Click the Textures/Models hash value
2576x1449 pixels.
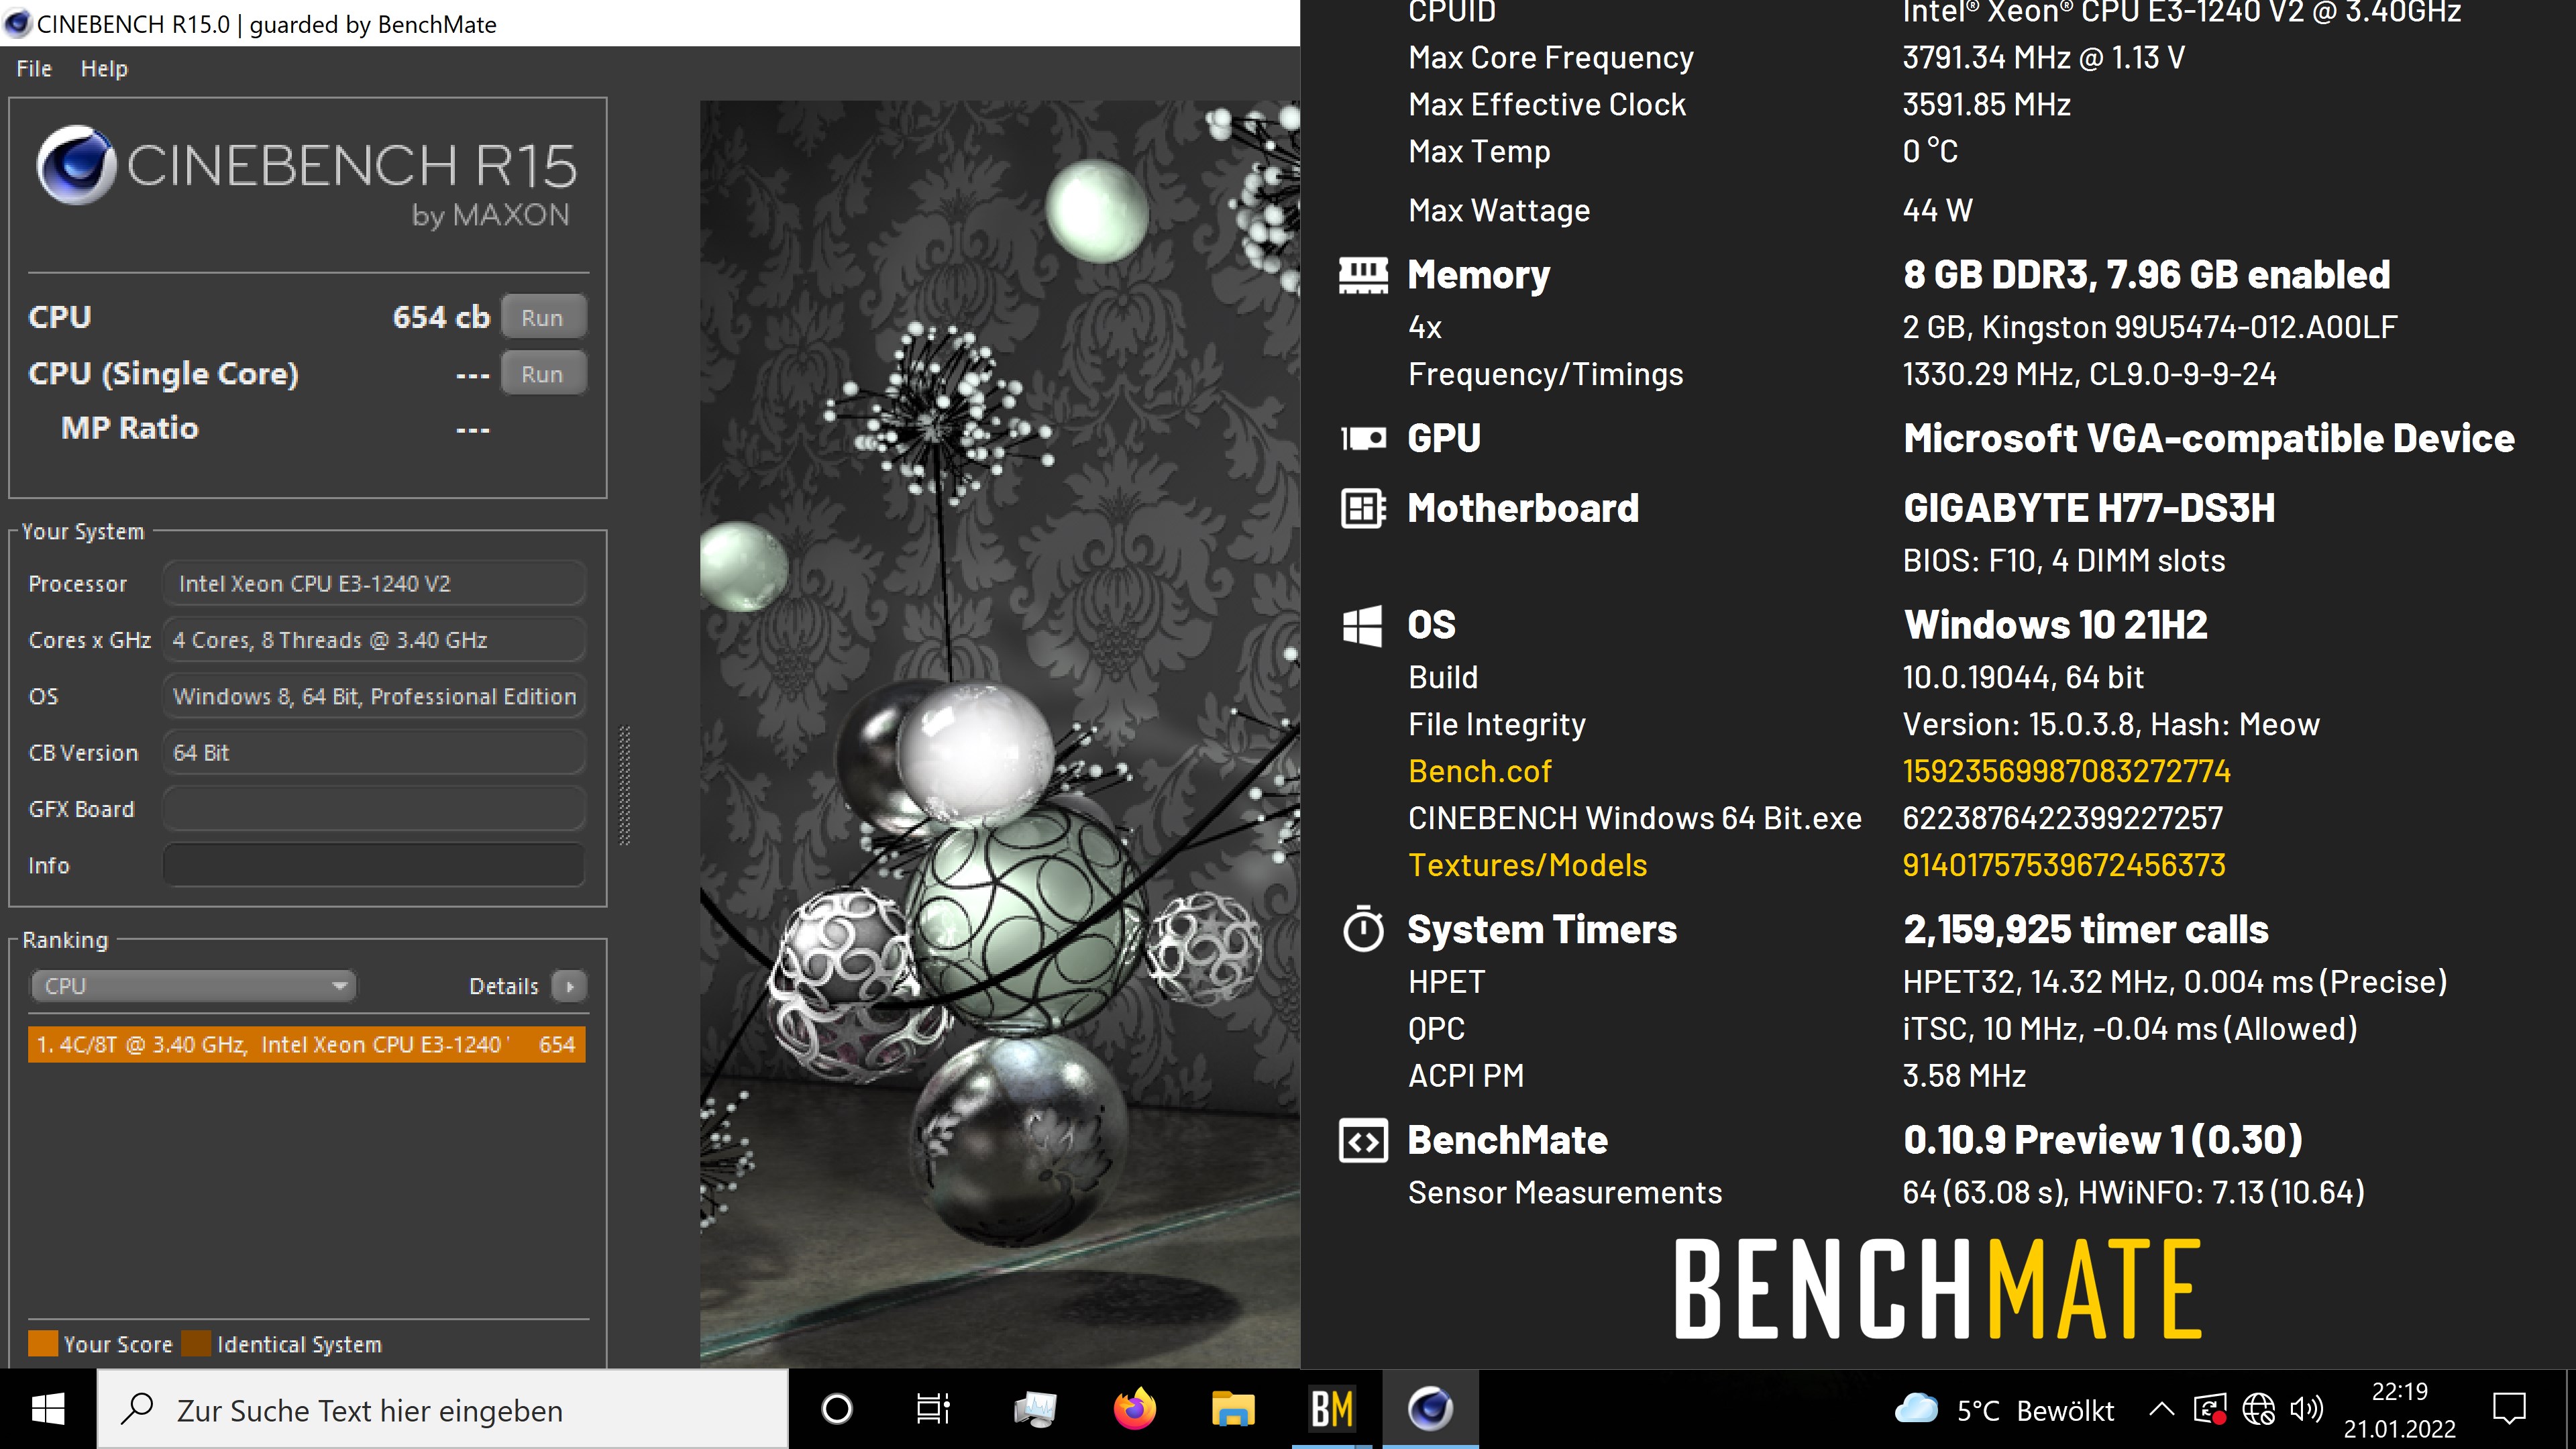coord(2064,865)
